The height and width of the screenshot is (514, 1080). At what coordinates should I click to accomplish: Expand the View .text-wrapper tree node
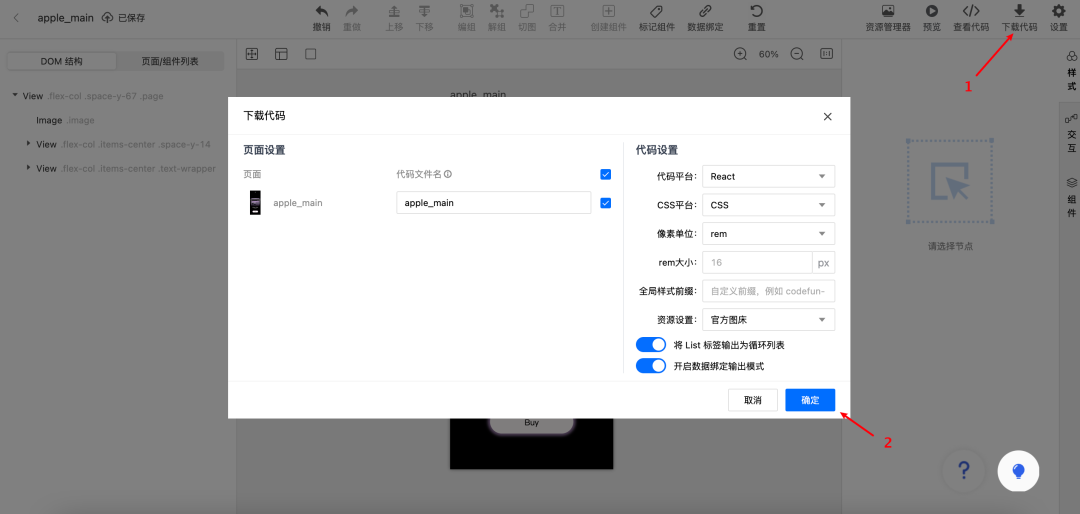28,167
